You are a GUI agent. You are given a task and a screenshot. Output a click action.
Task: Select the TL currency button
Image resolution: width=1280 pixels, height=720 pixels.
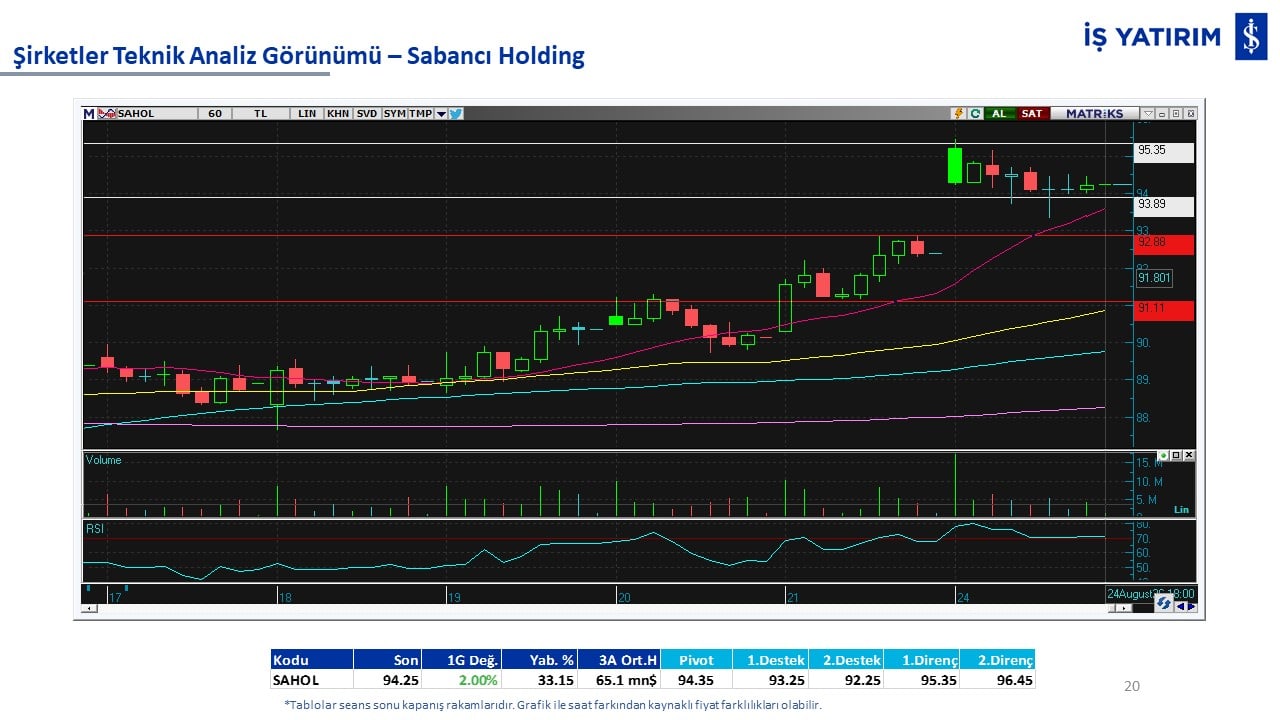[x=261, y=114]
